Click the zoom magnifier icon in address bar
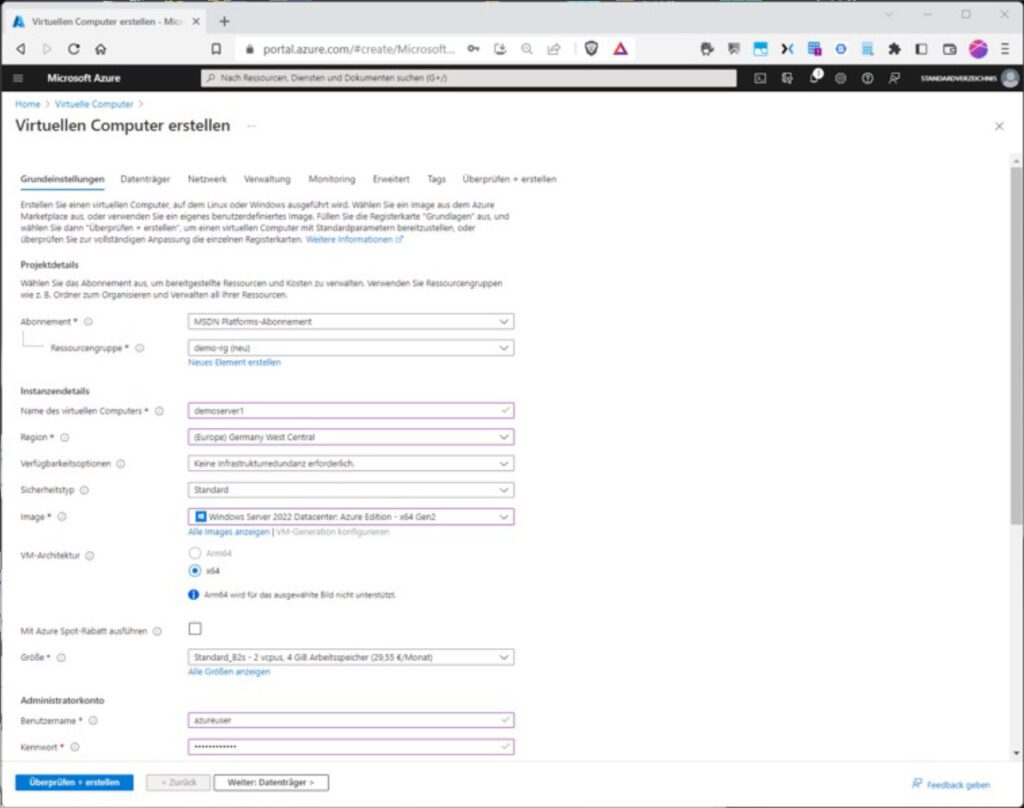This screenshot has height=808, width=1024. pyautogui.click(x=527, y=49)
